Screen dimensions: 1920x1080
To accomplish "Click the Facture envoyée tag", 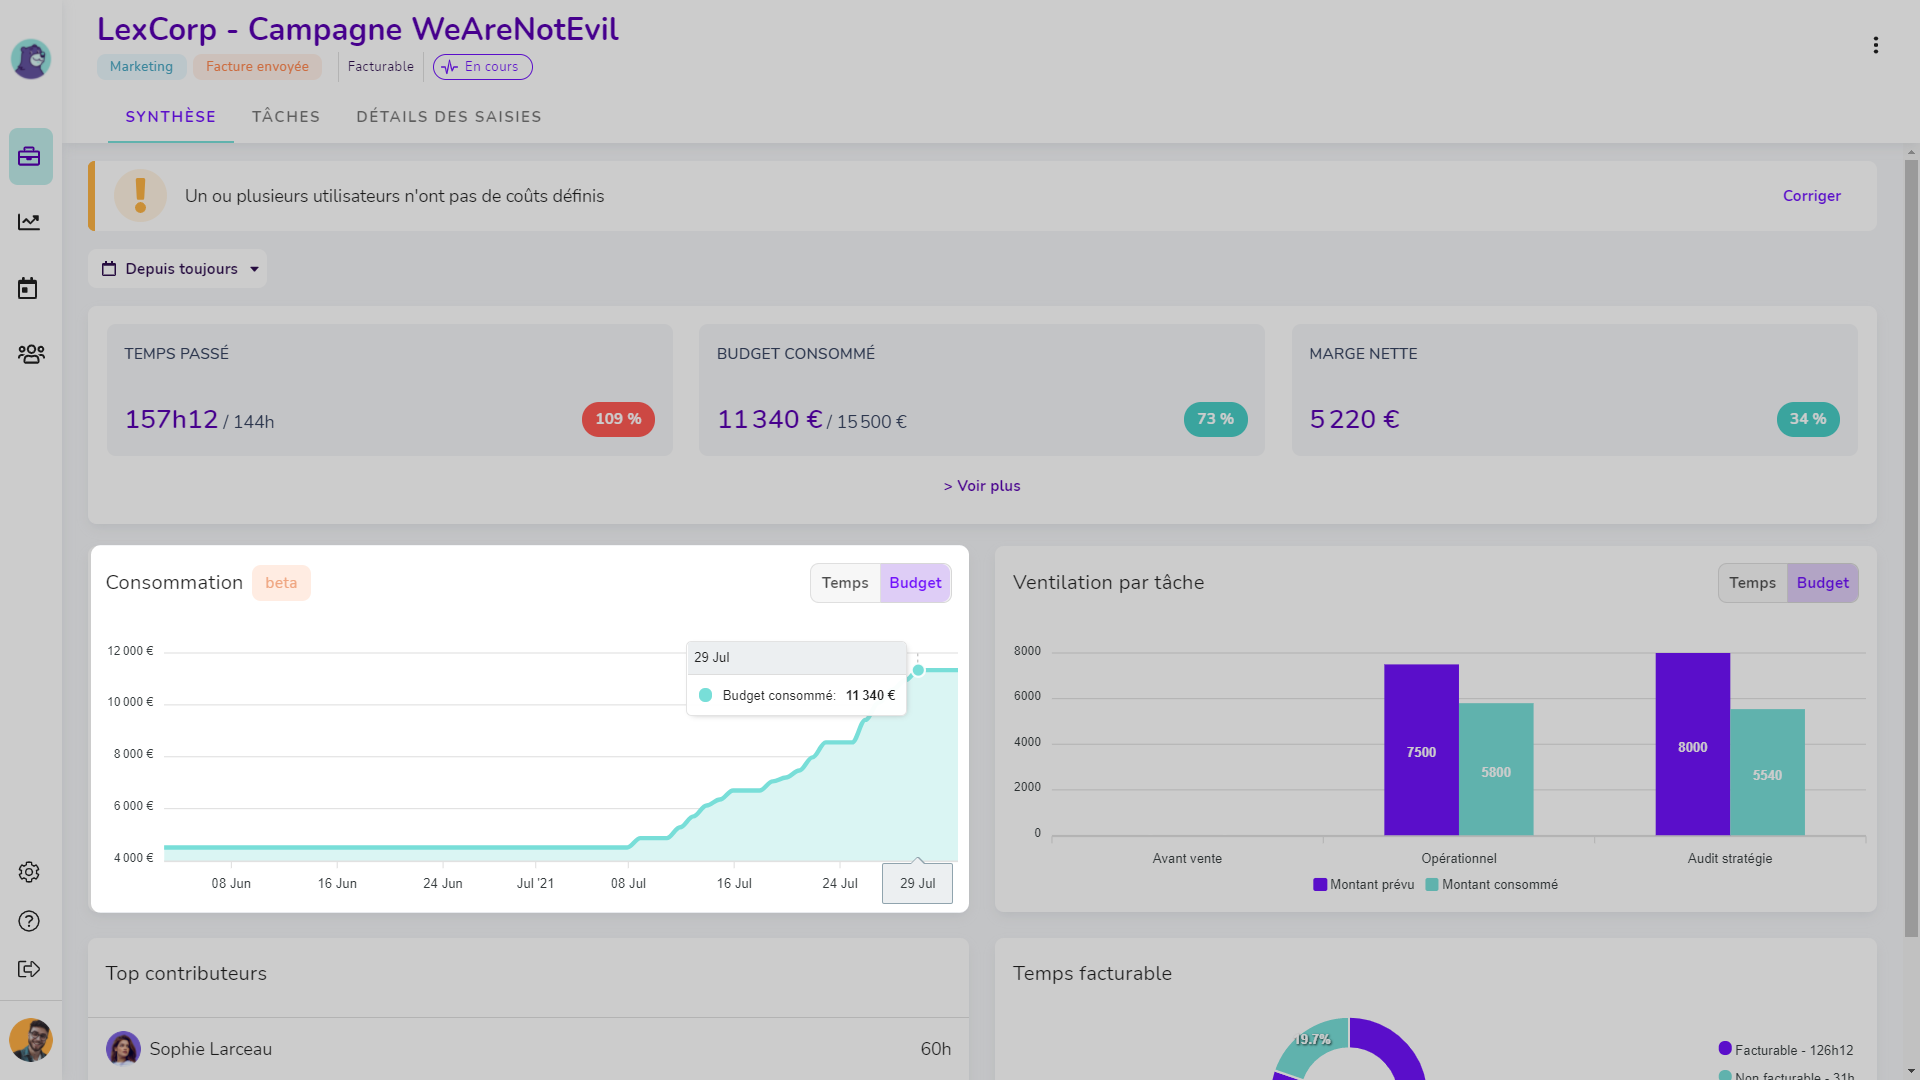I will (257, 67).
